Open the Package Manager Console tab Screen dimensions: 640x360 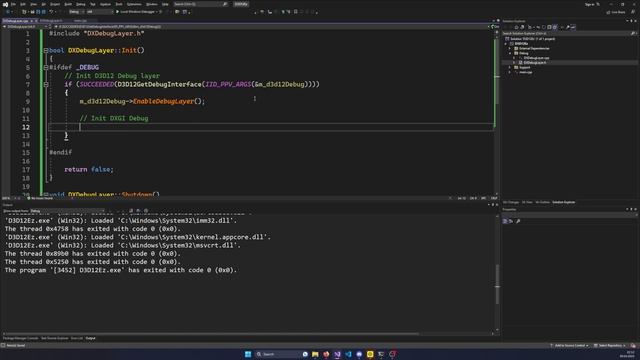pyautogui.click(x=20, y=338)
